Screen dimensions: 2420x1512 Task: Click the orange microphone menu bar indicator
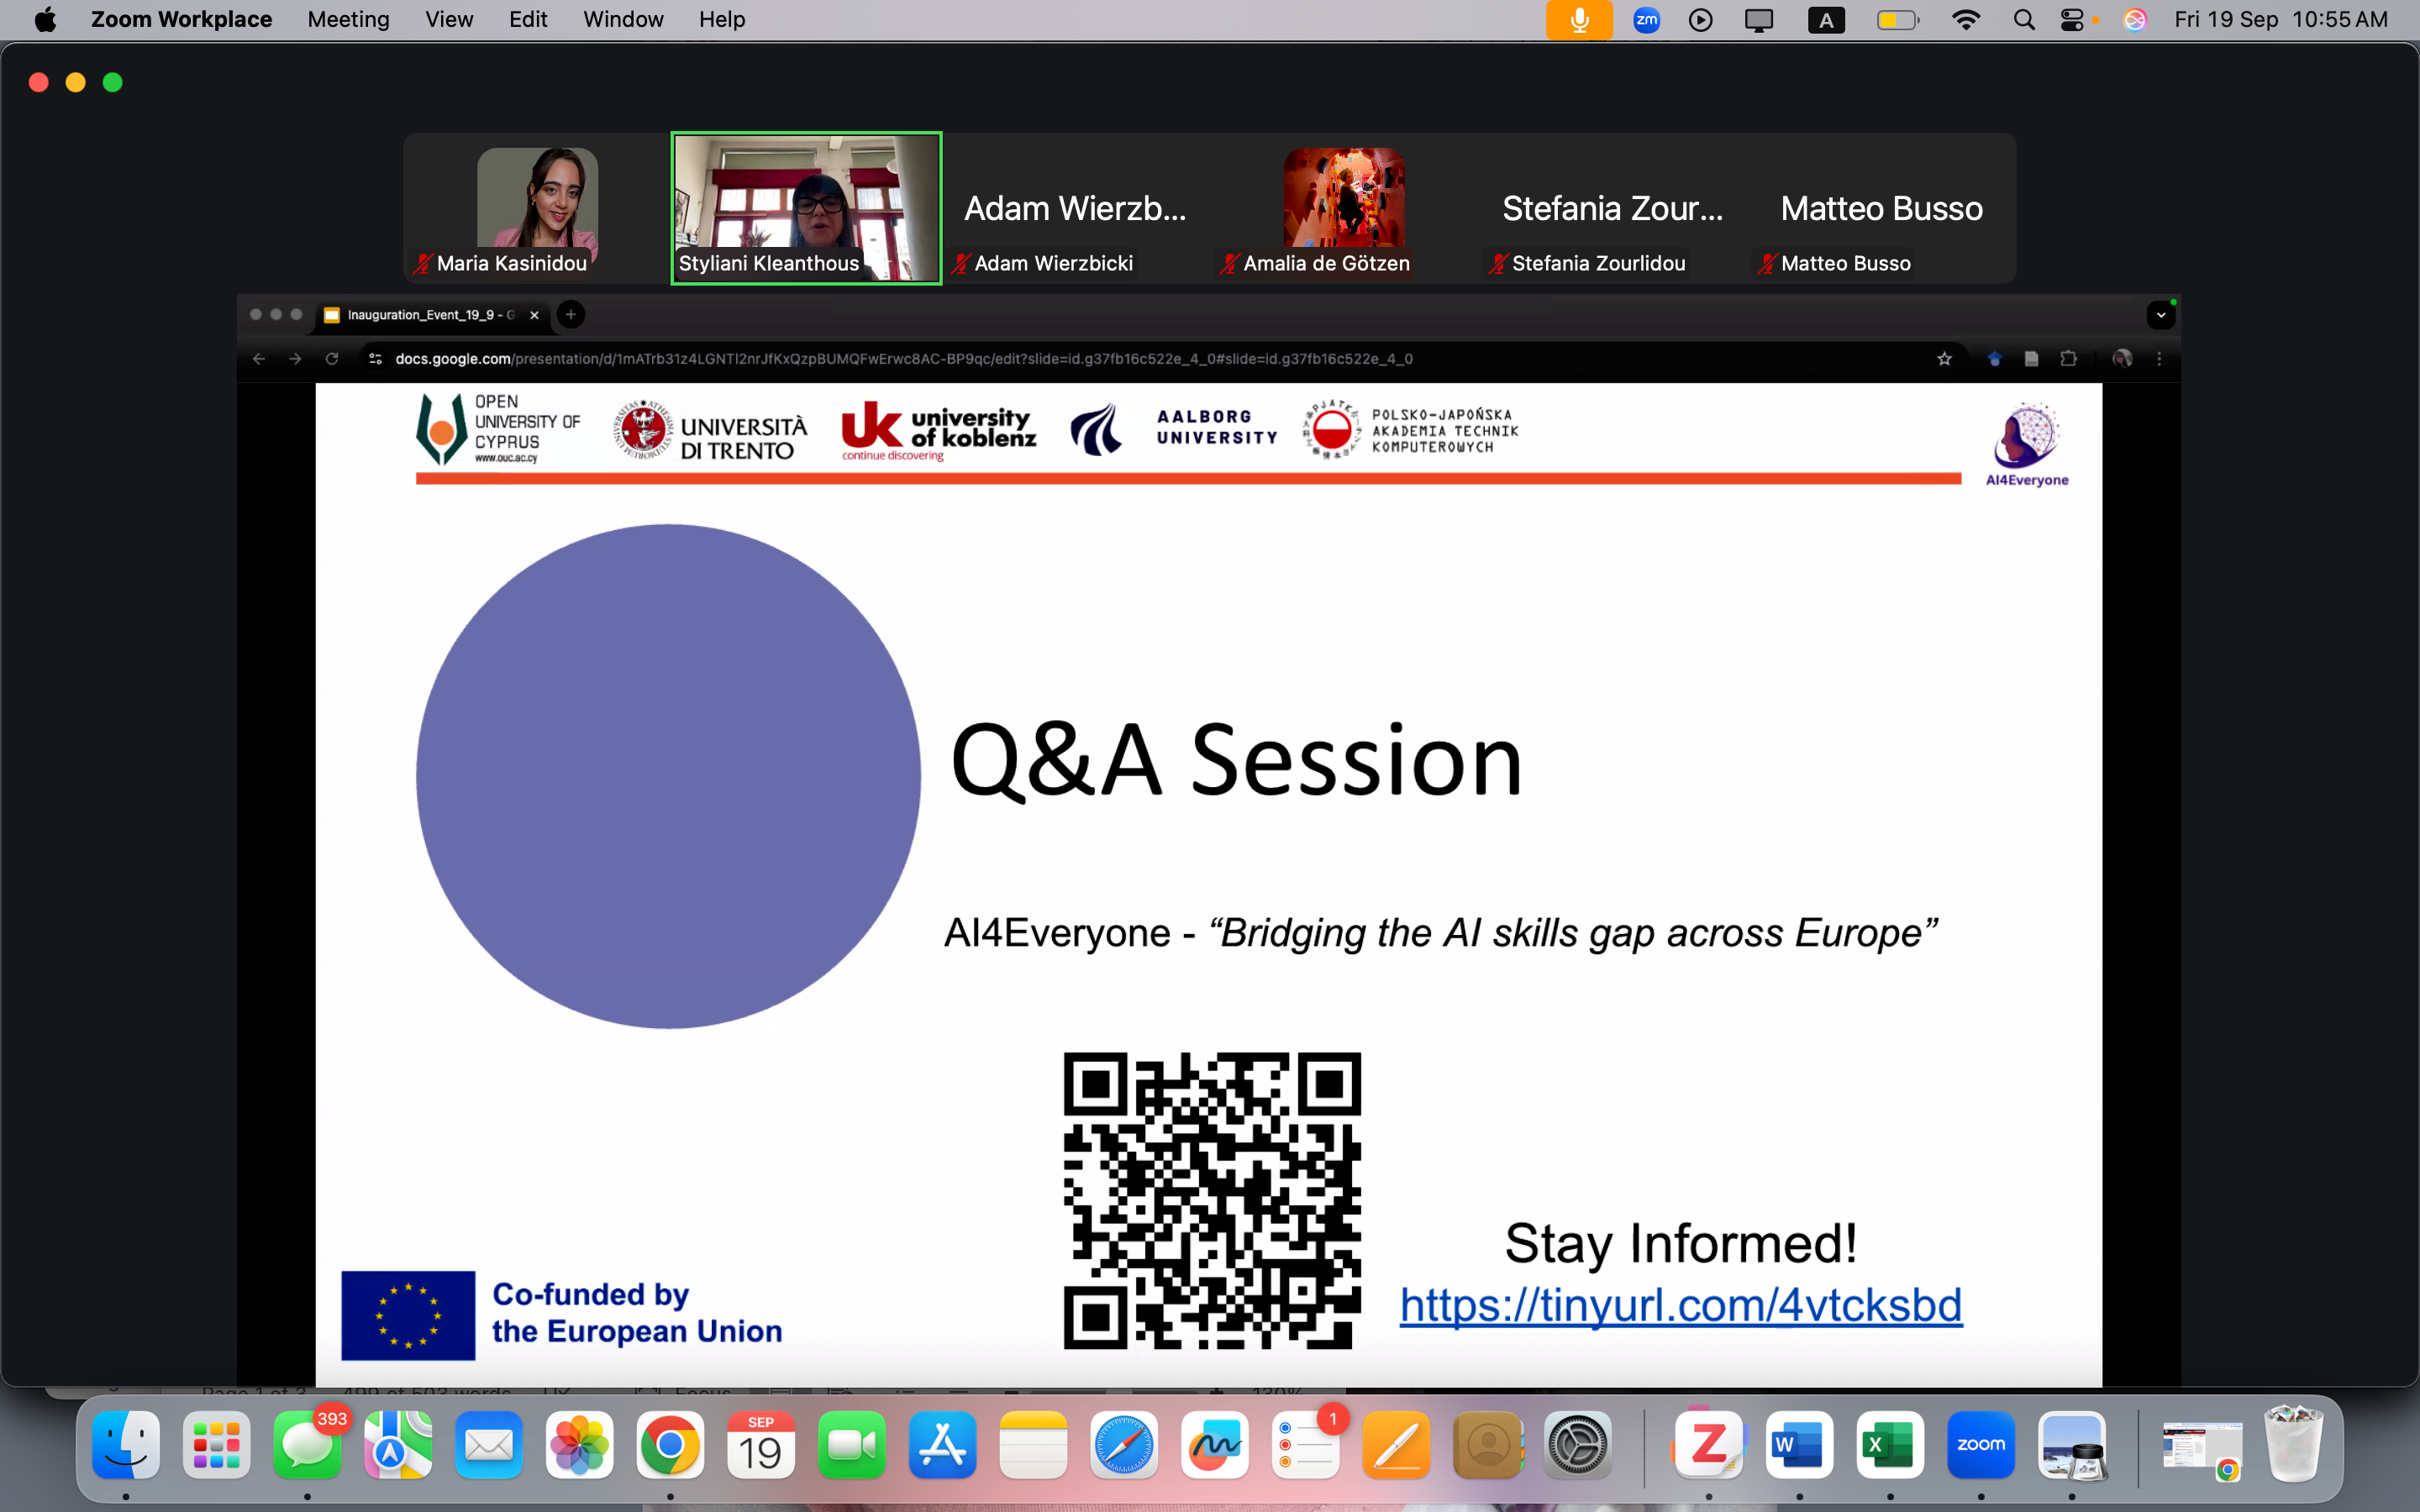(x=1579, y=20)
